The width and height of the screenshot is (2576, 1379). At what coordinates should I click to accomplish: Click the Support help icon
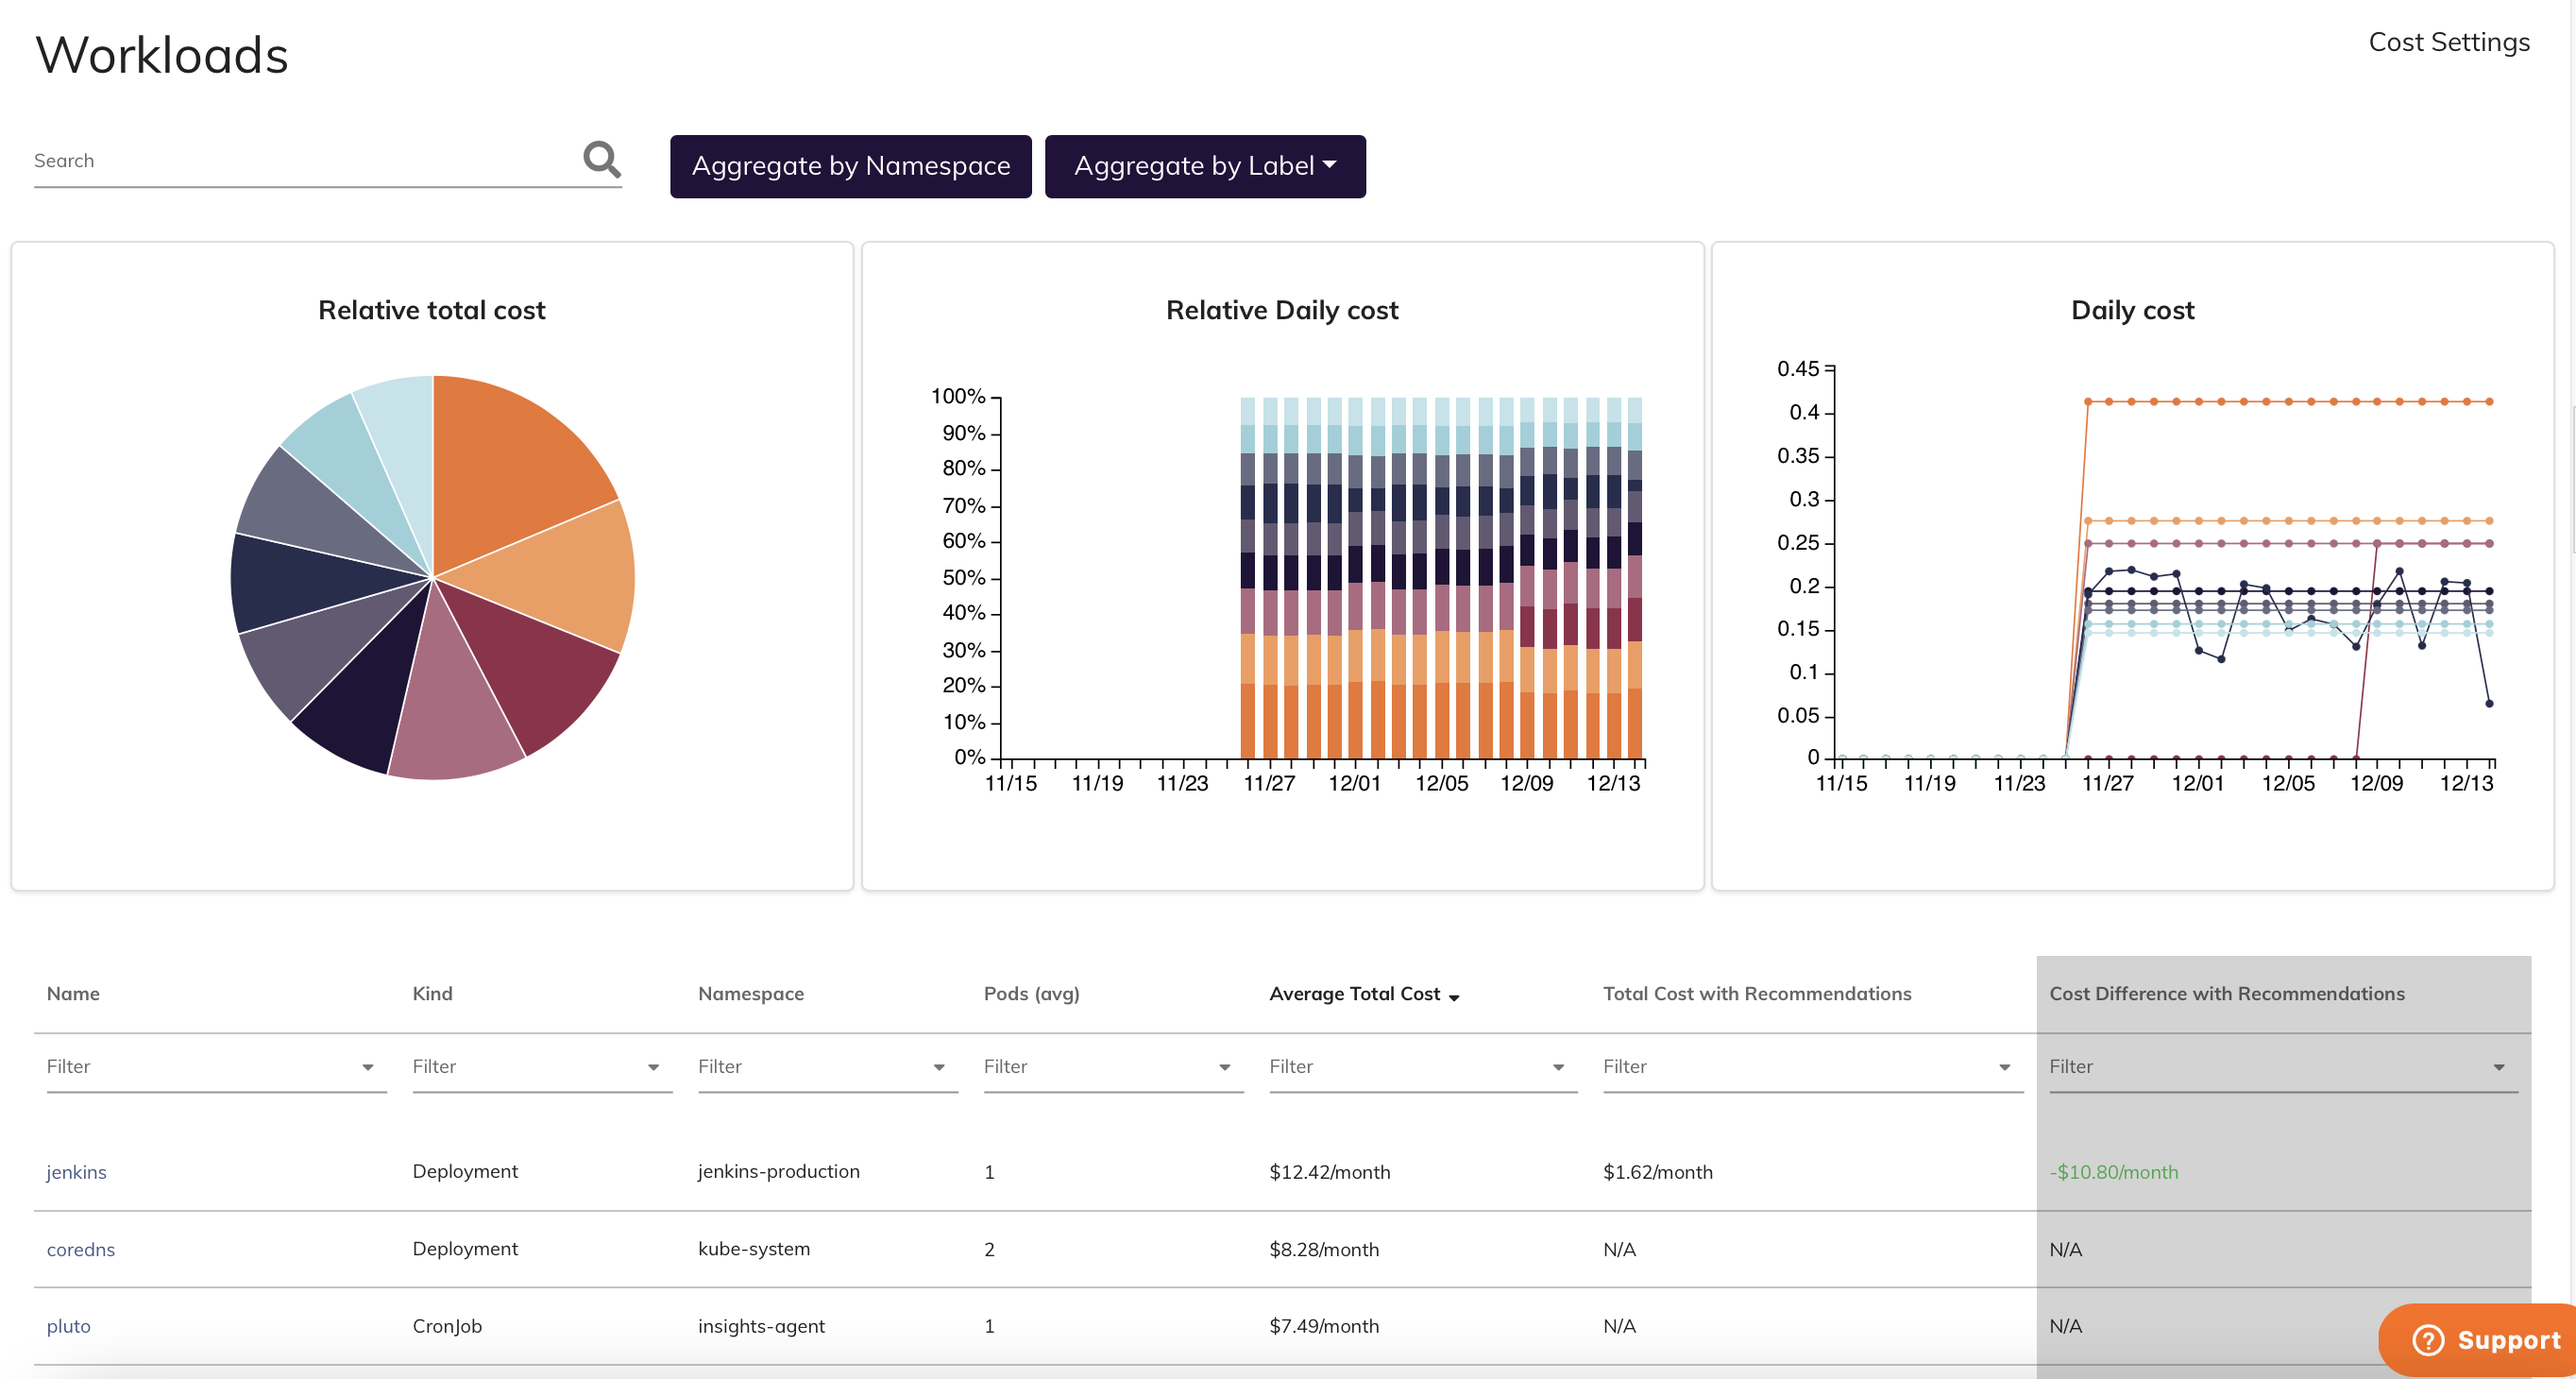tap(2427, 1339)
